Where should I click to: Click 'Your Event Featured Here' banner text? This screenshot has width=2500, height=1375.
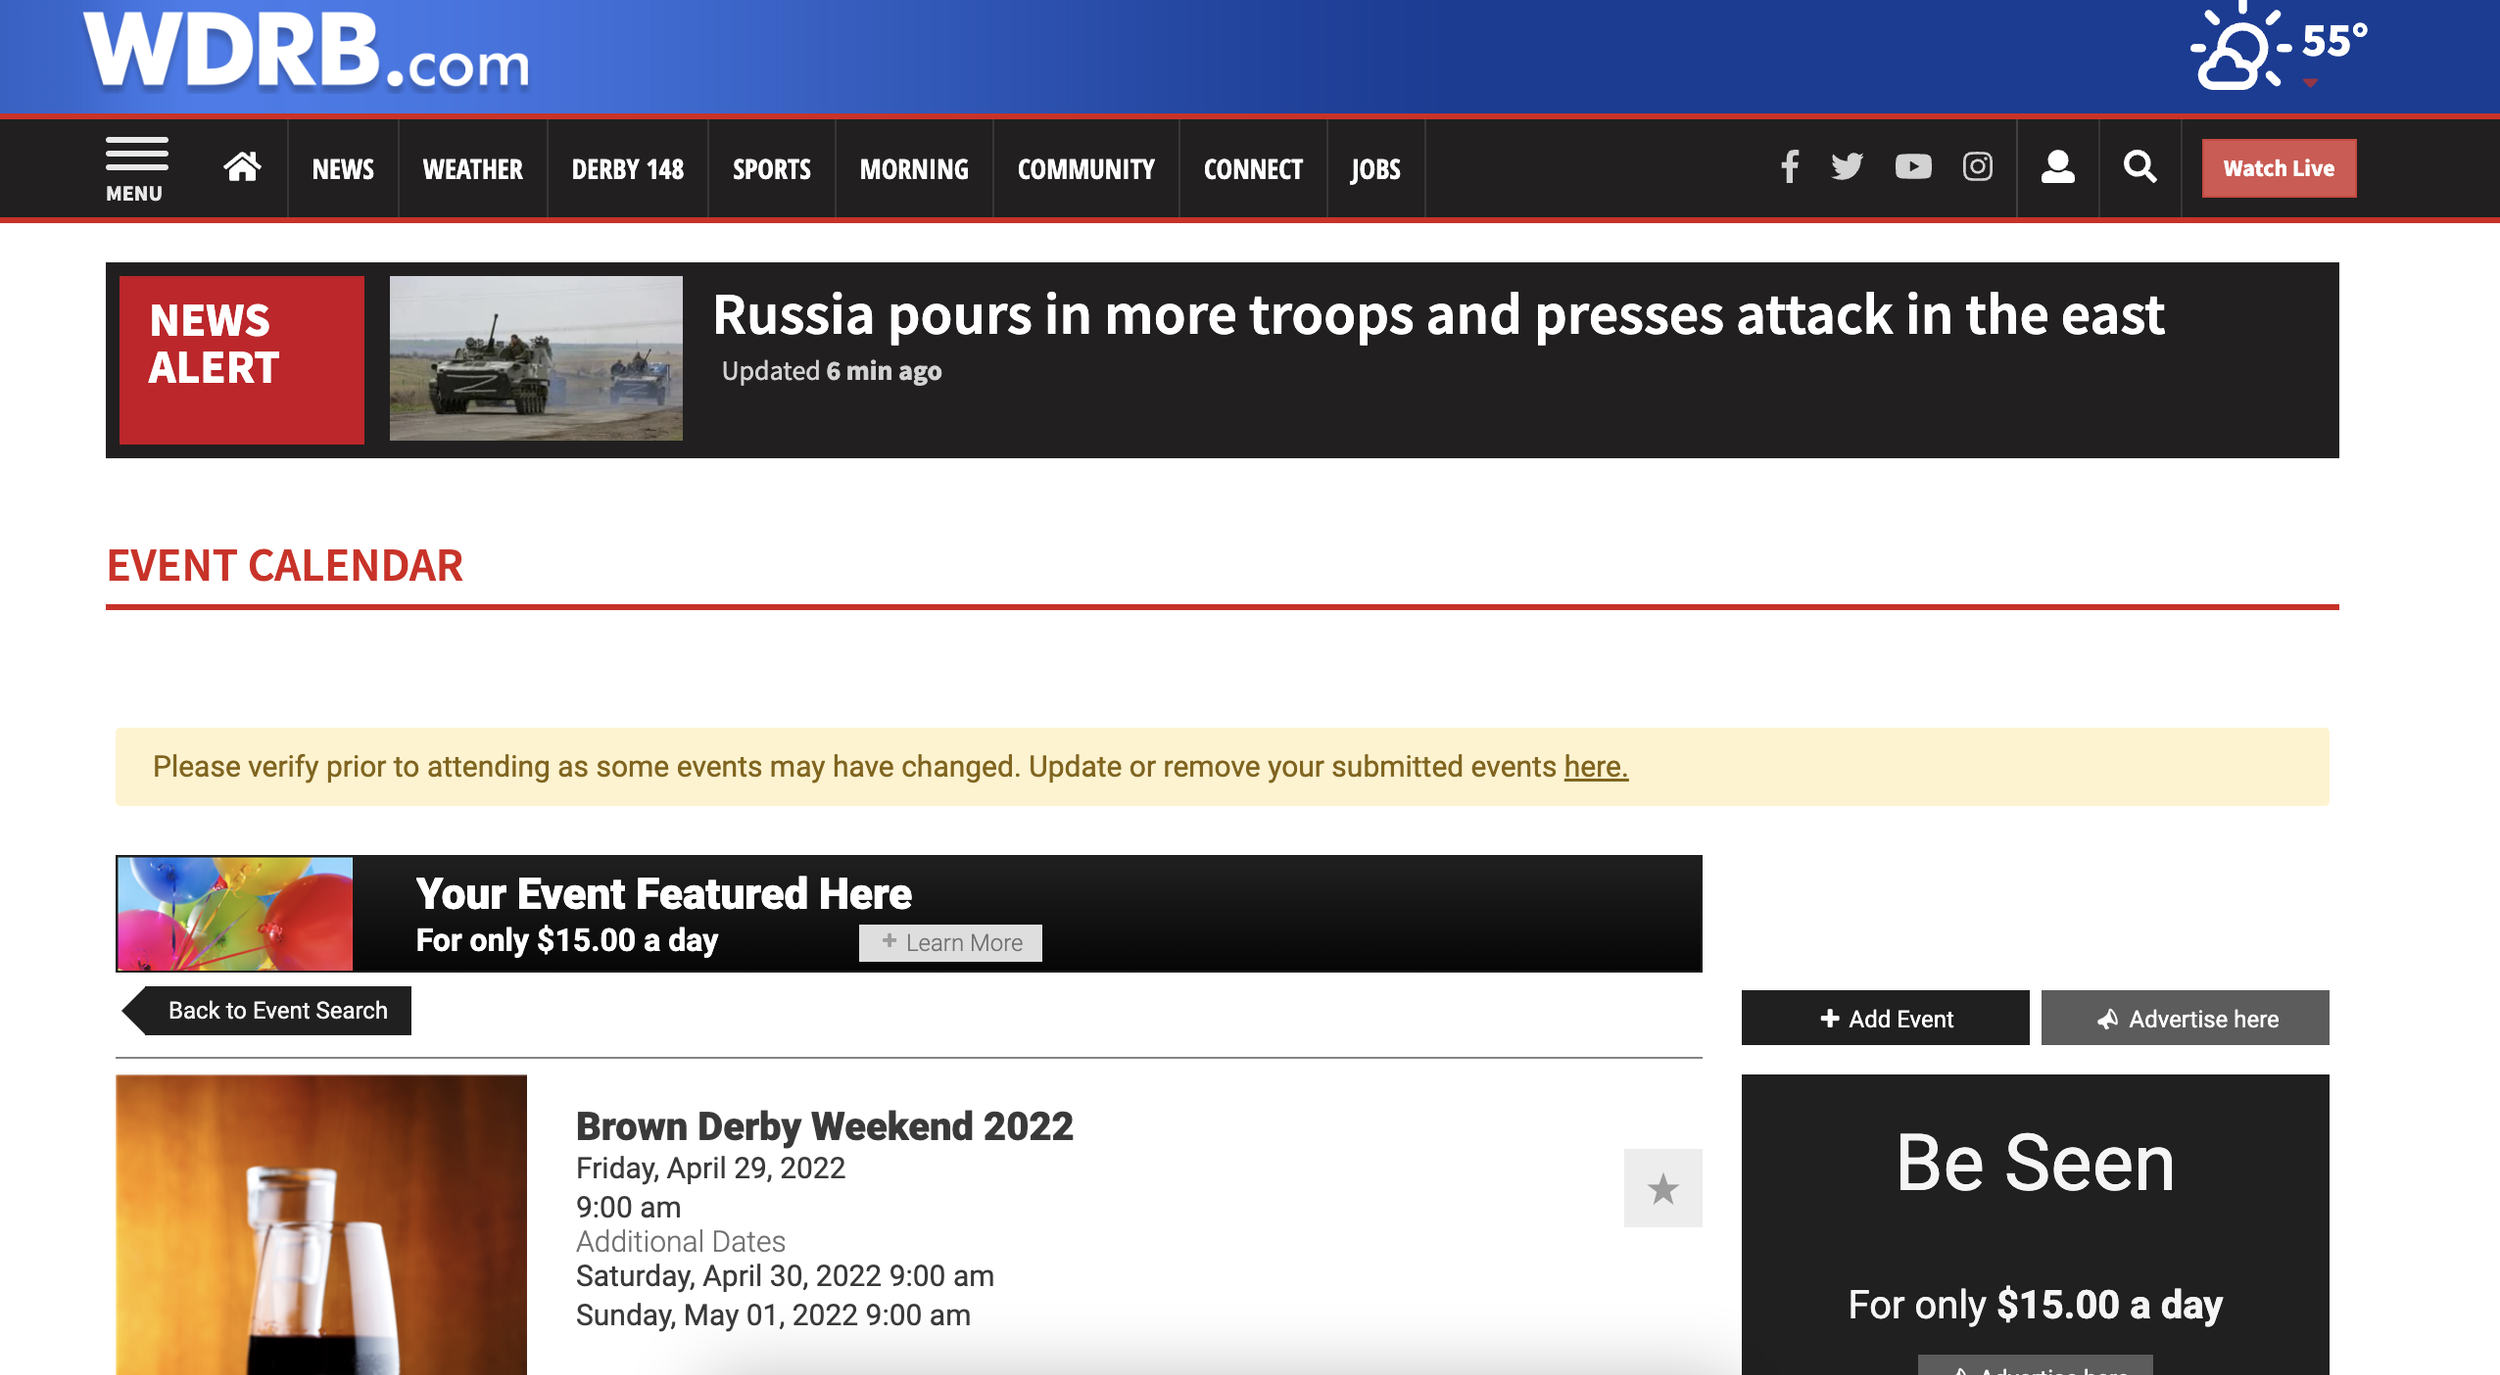coord(664,894)
